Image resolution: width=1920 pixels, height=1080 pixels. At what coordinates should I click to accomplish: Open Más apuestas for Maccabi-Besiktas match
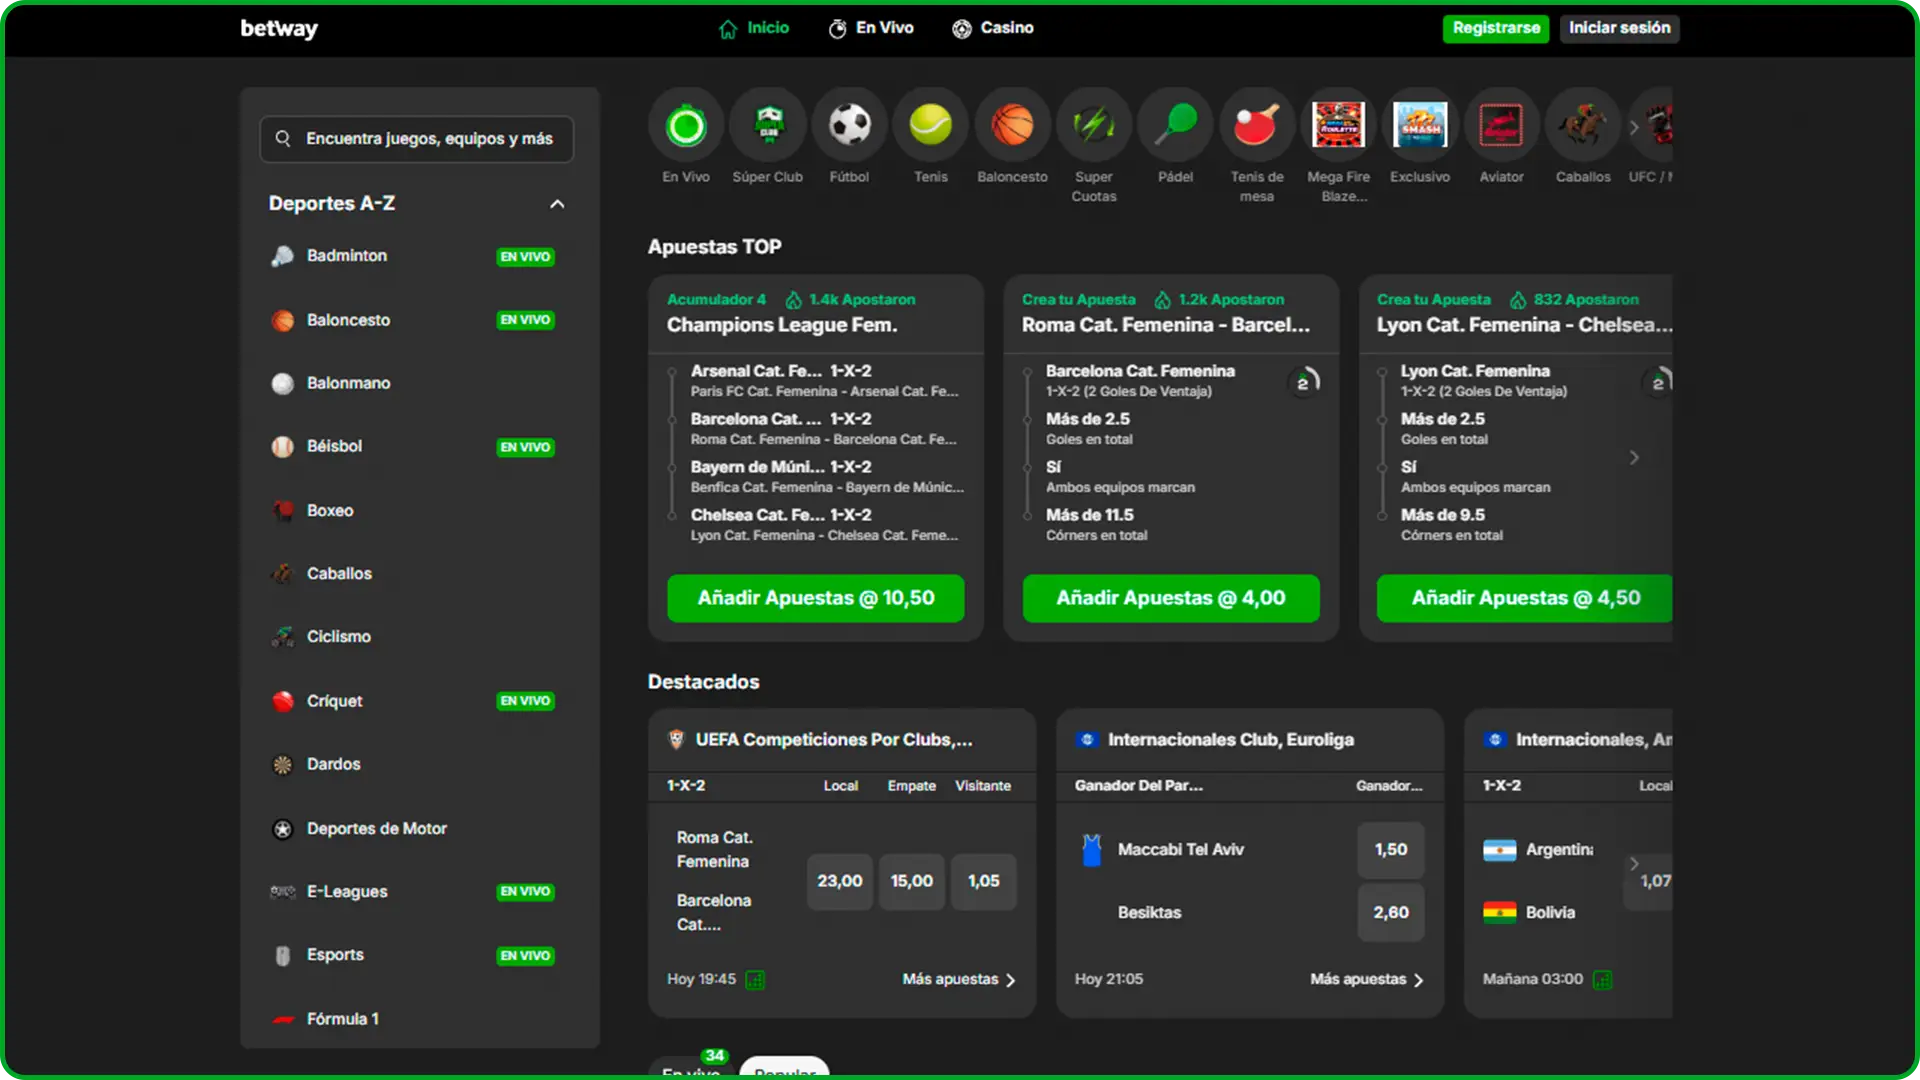coord(1367,979)
